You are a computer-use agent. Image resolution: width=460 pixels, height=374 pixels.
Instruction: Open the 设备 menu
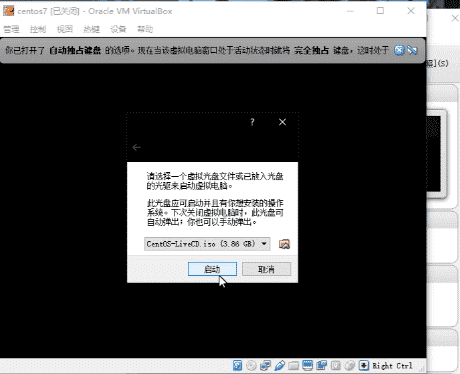118,29
